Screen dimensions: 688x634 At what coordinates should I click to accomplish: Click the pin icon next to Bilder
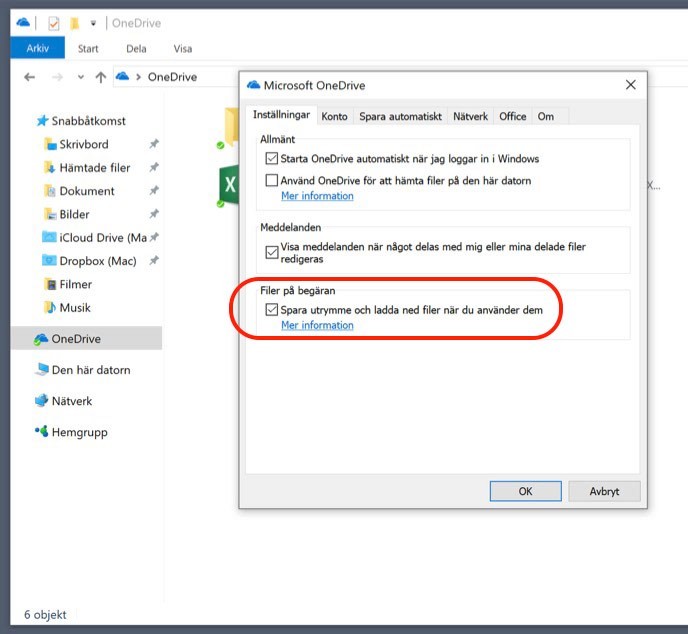(x=154, y=214)
